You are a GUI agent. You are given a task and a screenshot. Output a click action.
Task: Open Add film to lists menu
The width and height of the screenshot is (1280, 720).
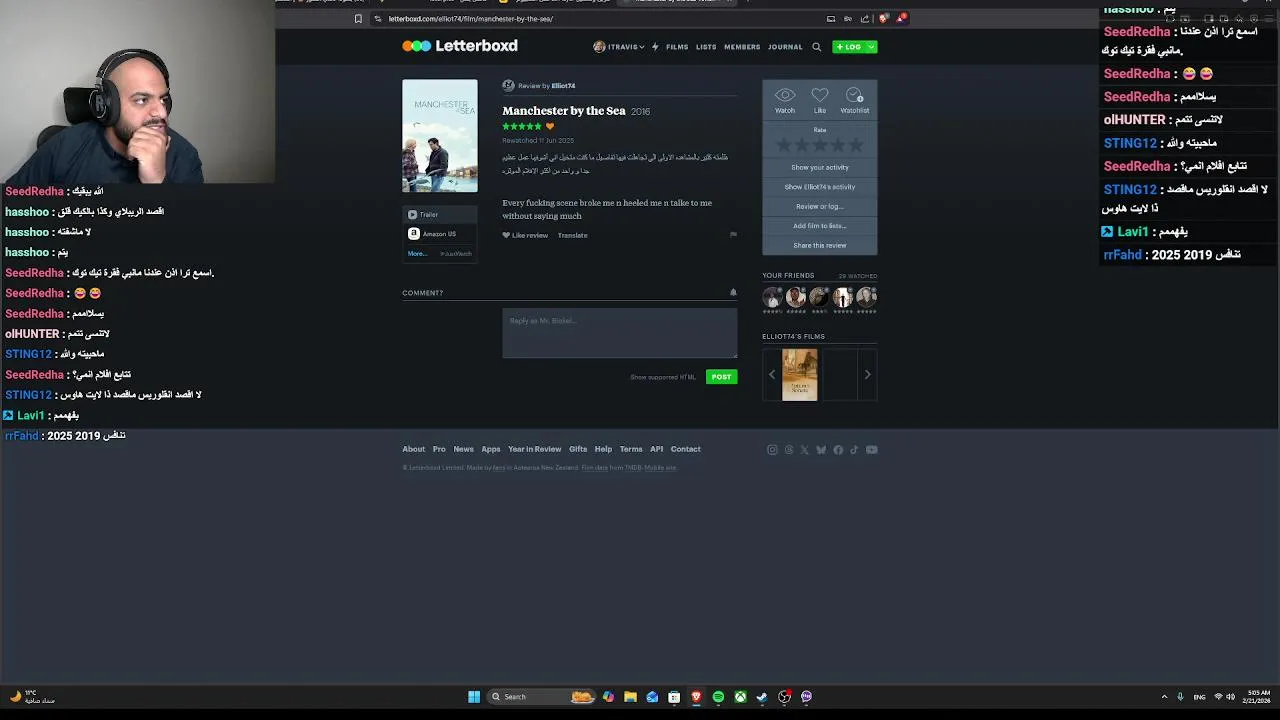[820, 226]
